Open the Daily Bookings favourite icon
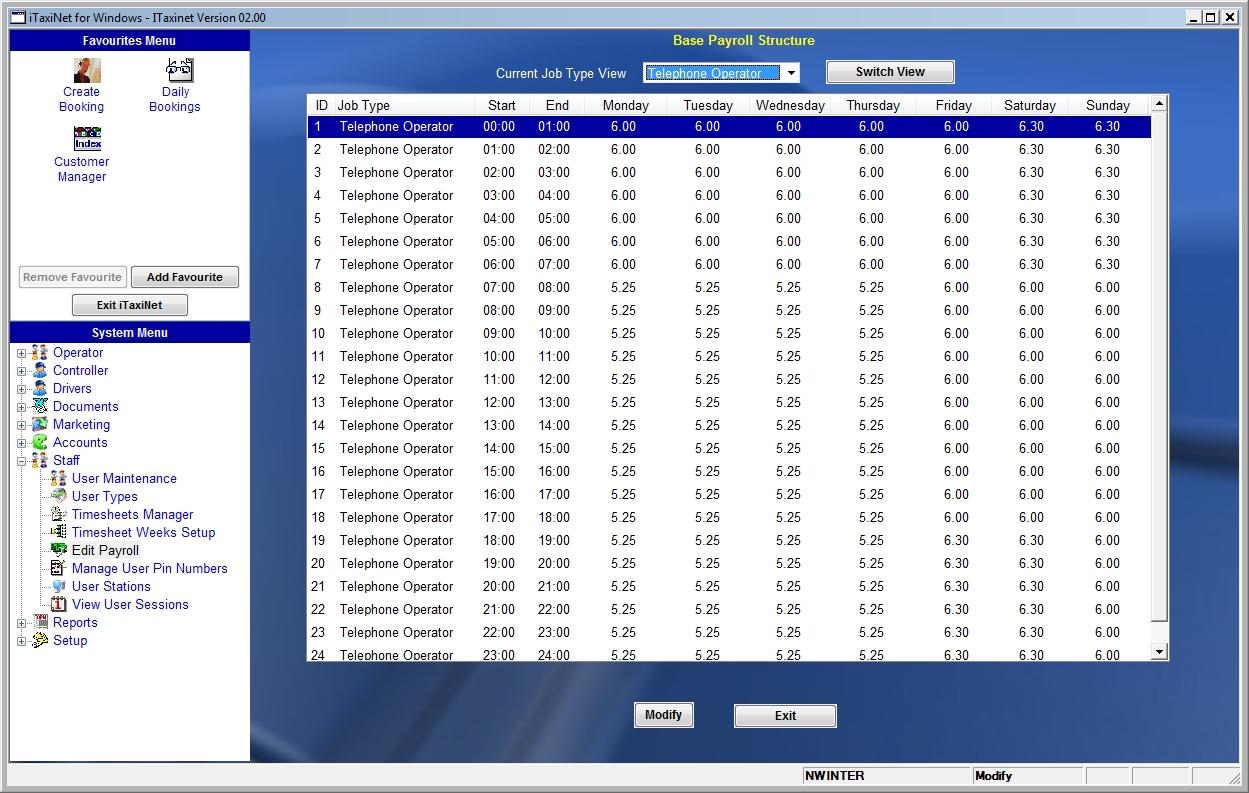The width and height of the screenshot is (1249, 793). pos(180,70)
